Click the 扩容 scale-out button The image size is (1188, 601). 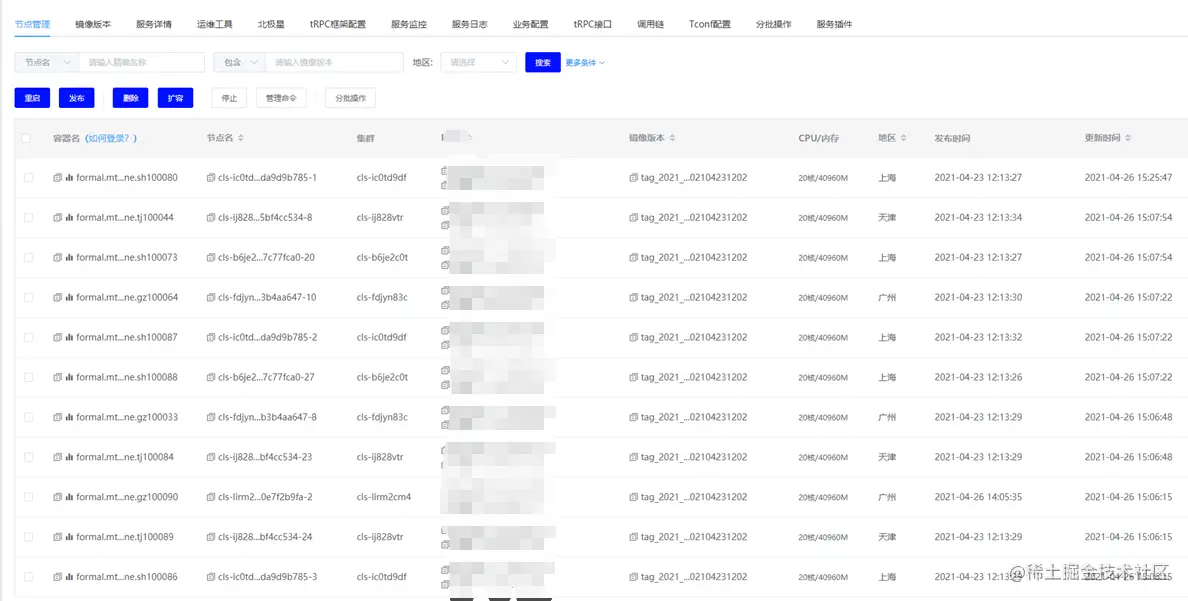point(175,98)
